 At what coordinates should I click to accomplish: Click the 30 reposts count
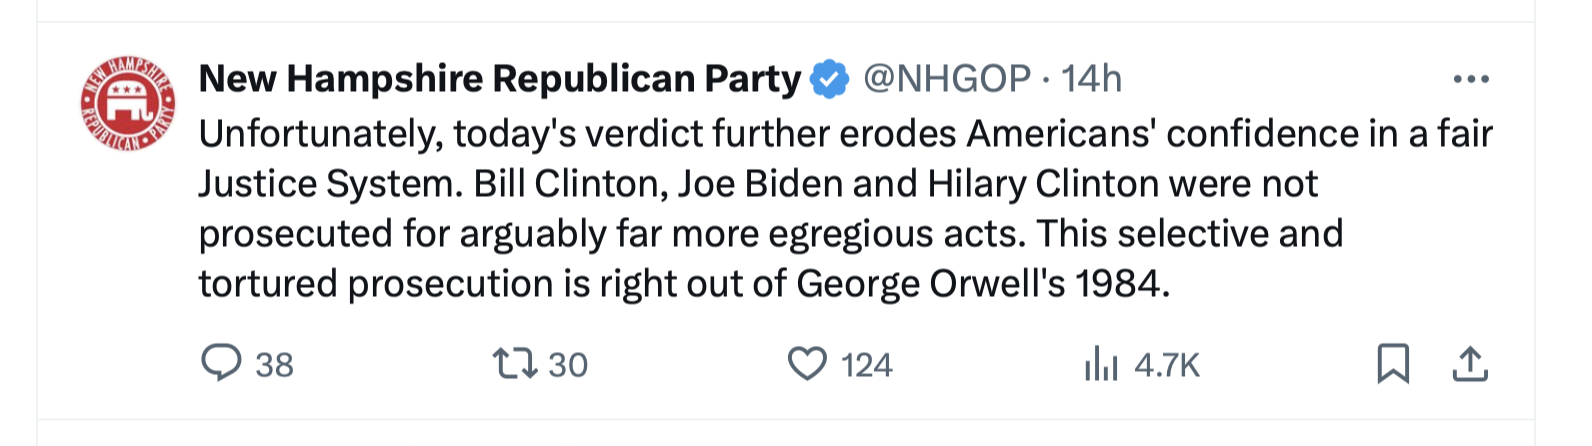click(x=567, y=365)
